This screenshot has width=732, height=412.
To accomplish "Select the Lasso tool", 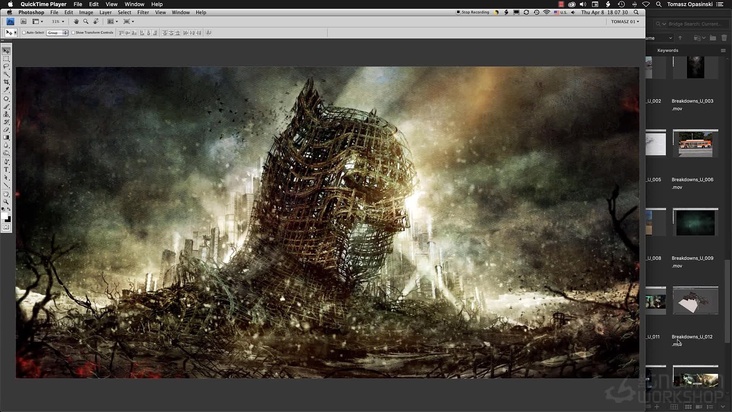I will tap(6, 66).
